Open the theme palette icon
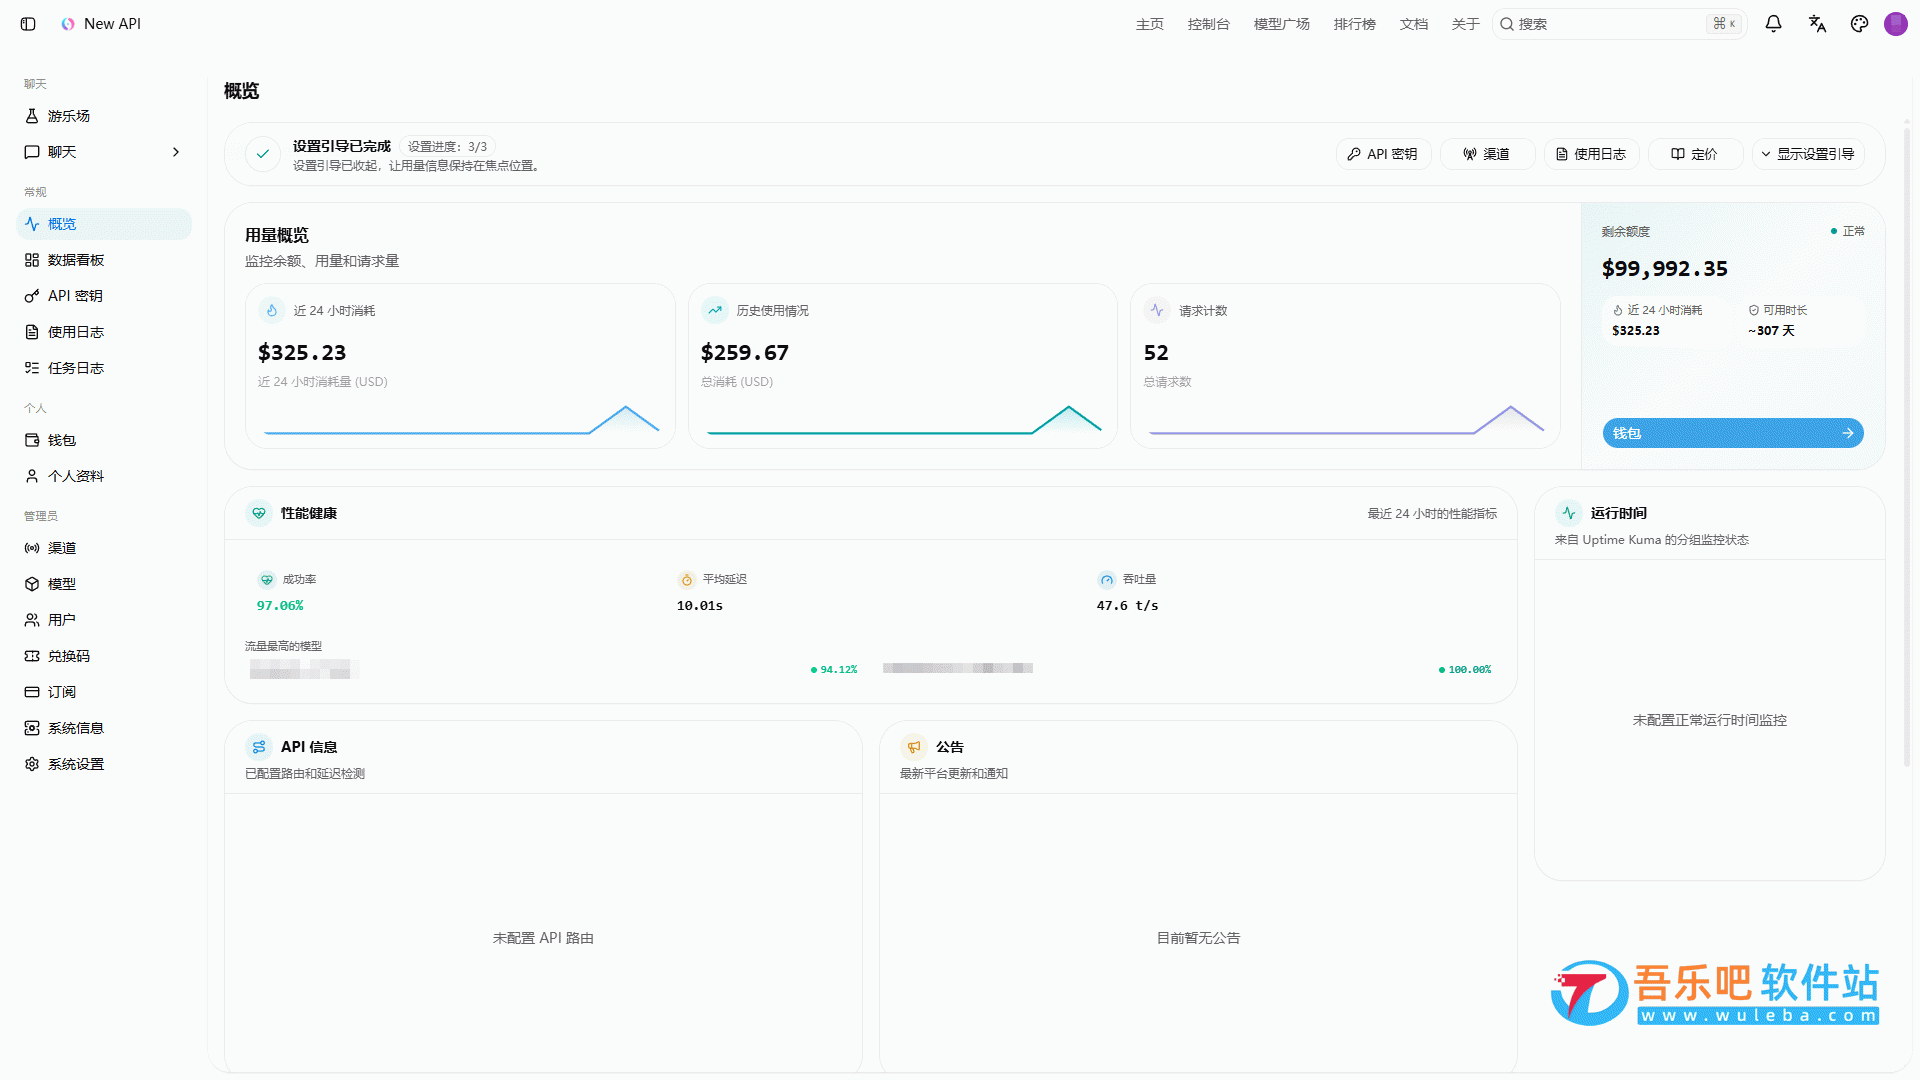 tap(1859, 24)
